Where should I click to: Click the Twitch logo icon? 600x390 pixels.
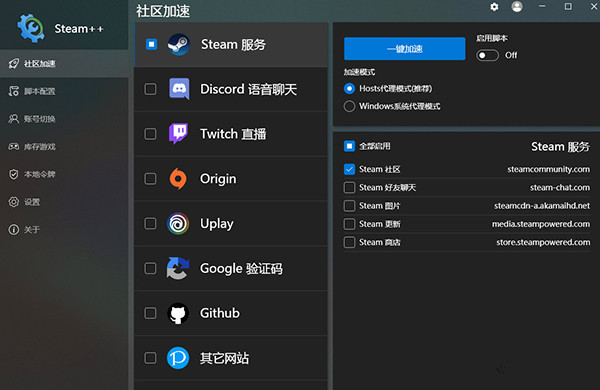coord(178,134)
